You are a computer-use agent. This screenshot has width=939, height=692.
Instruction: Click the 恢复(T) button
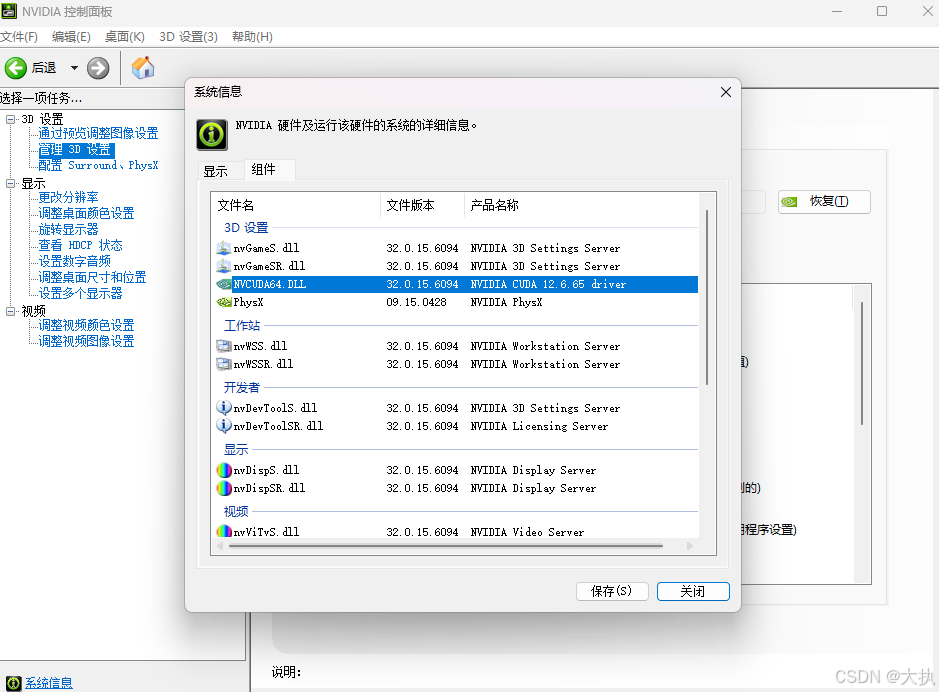[x=824, y=202]
